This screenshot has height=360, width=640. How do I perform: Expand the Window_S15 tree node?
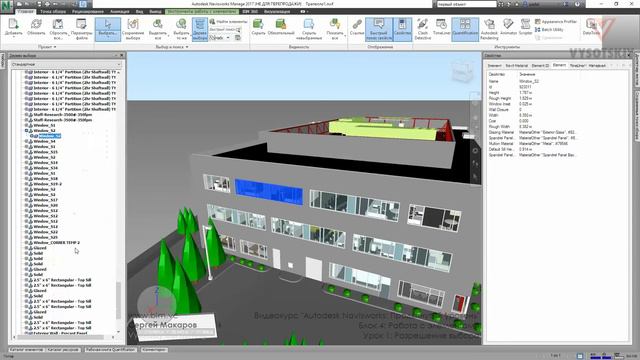26,152
